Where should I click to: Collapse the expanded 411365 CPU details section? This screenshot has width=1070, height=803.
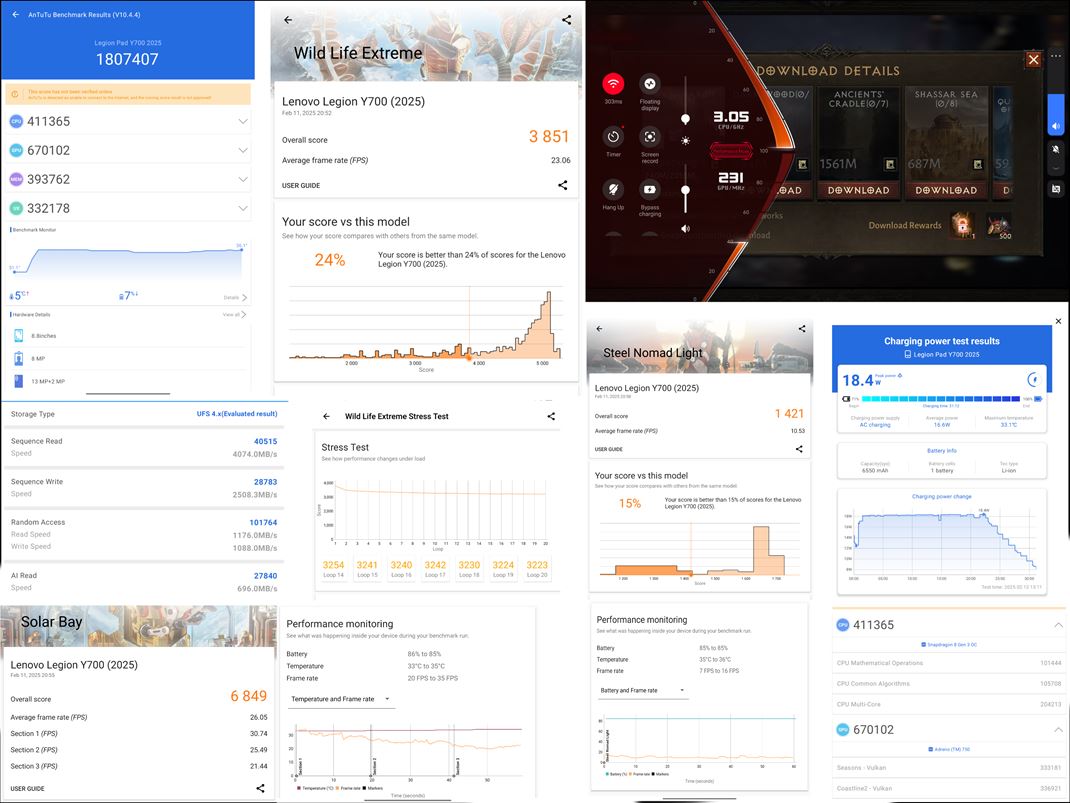(1058, 625)
